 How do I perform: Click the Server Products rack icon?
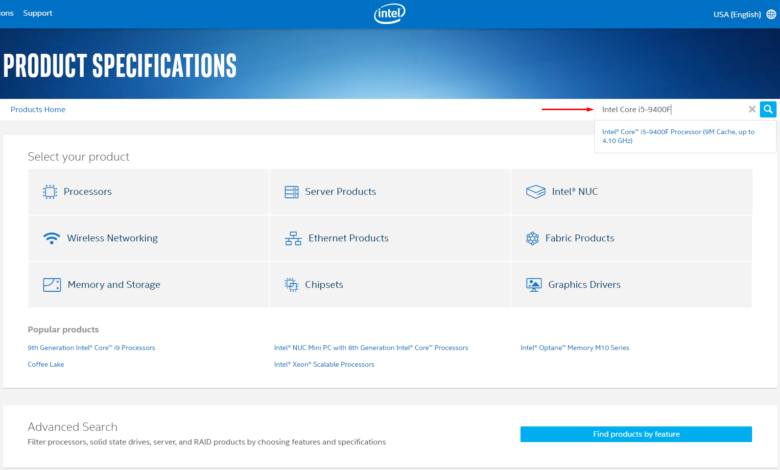[x=292, y=191]
